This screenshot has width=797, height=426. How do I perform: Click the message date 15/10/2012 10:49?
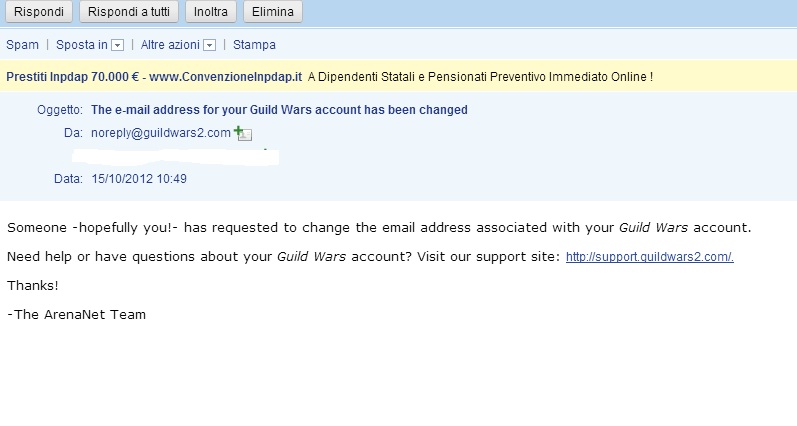coord(139,179)
